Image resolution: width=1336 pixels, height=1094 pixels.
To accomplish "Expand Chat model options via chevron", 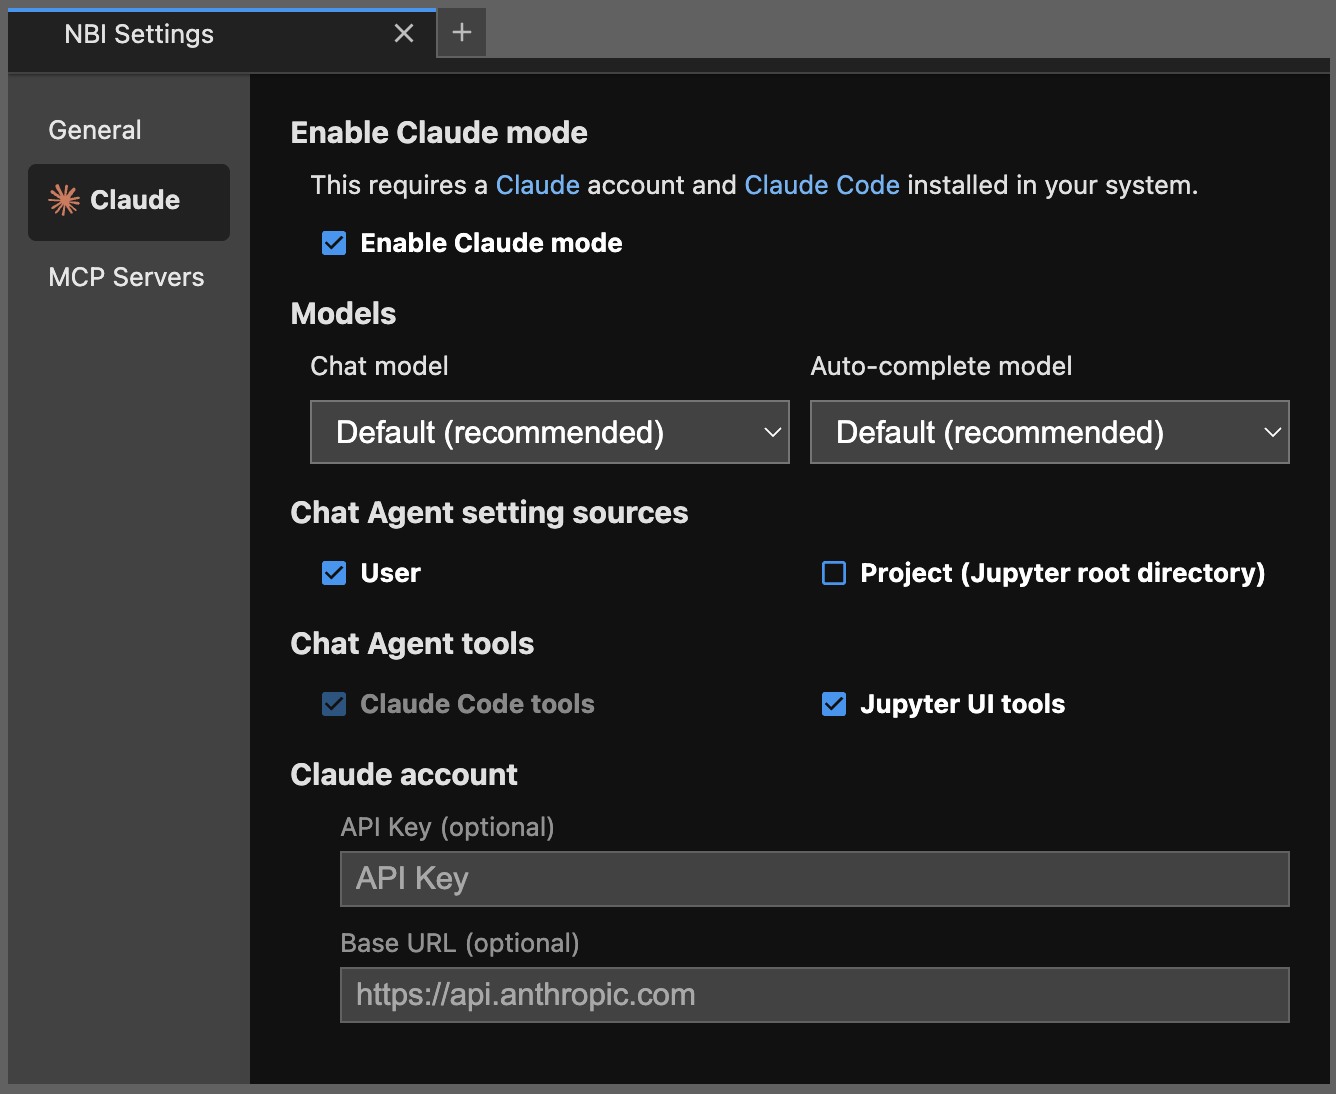I will pyautogui.click(x=772, y=432).
